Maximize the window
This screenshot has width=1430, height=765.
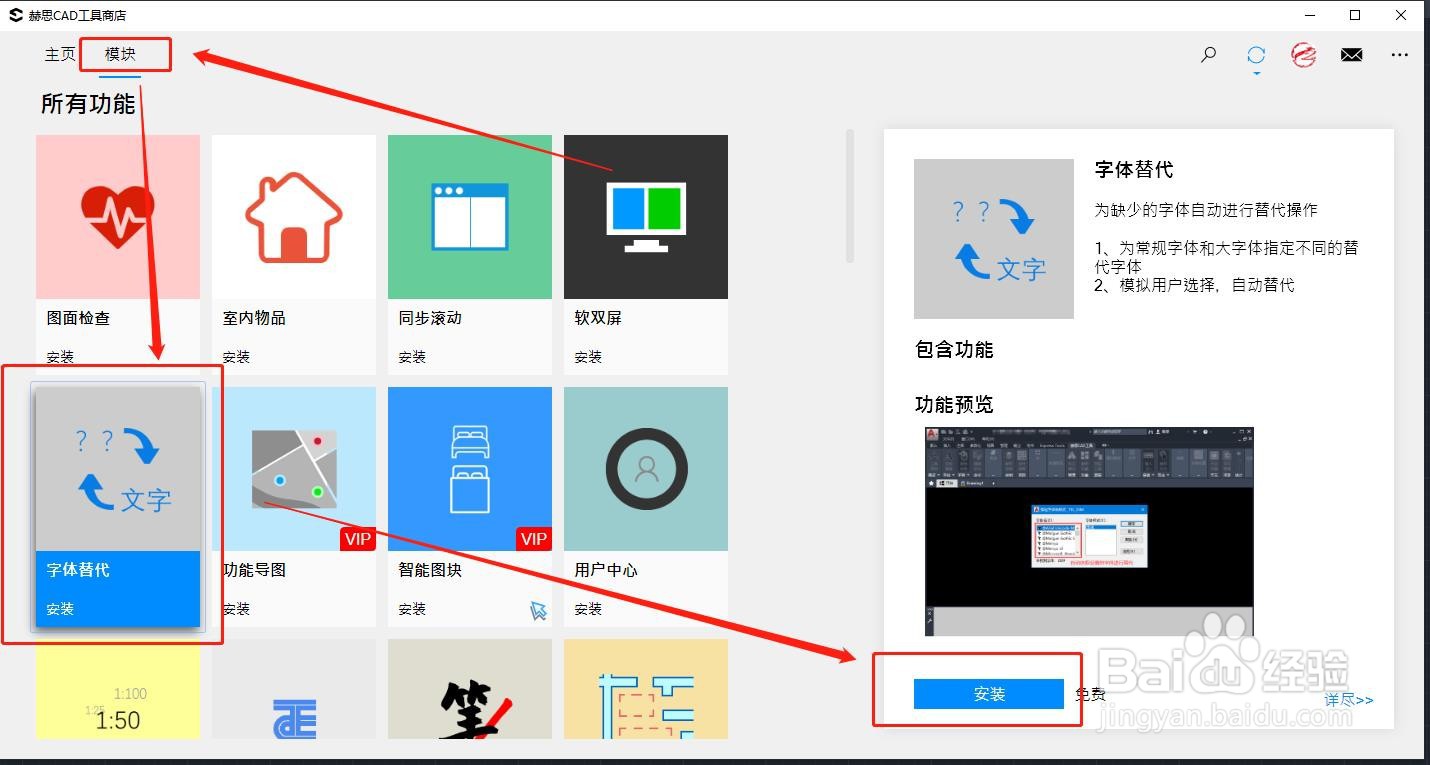(x=1355, y=15)
